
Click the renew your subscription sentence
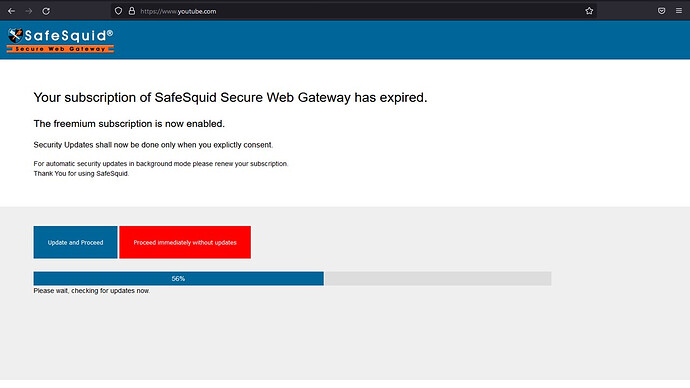[161, 164]
